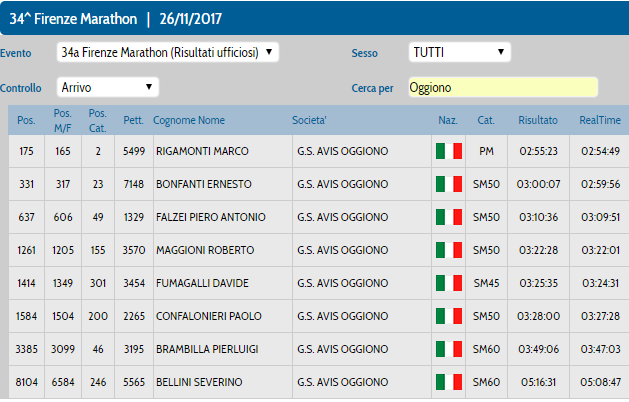Select runner name MAGGIONI ROBERTO

(205, 250)
